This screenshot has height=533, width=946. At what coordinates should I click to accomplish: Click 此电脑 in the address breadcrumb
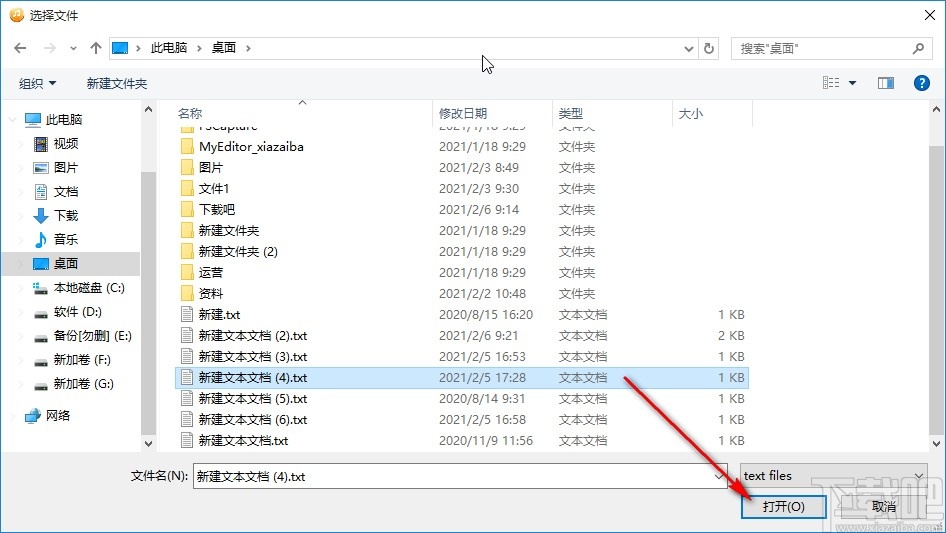click(168, 48)
